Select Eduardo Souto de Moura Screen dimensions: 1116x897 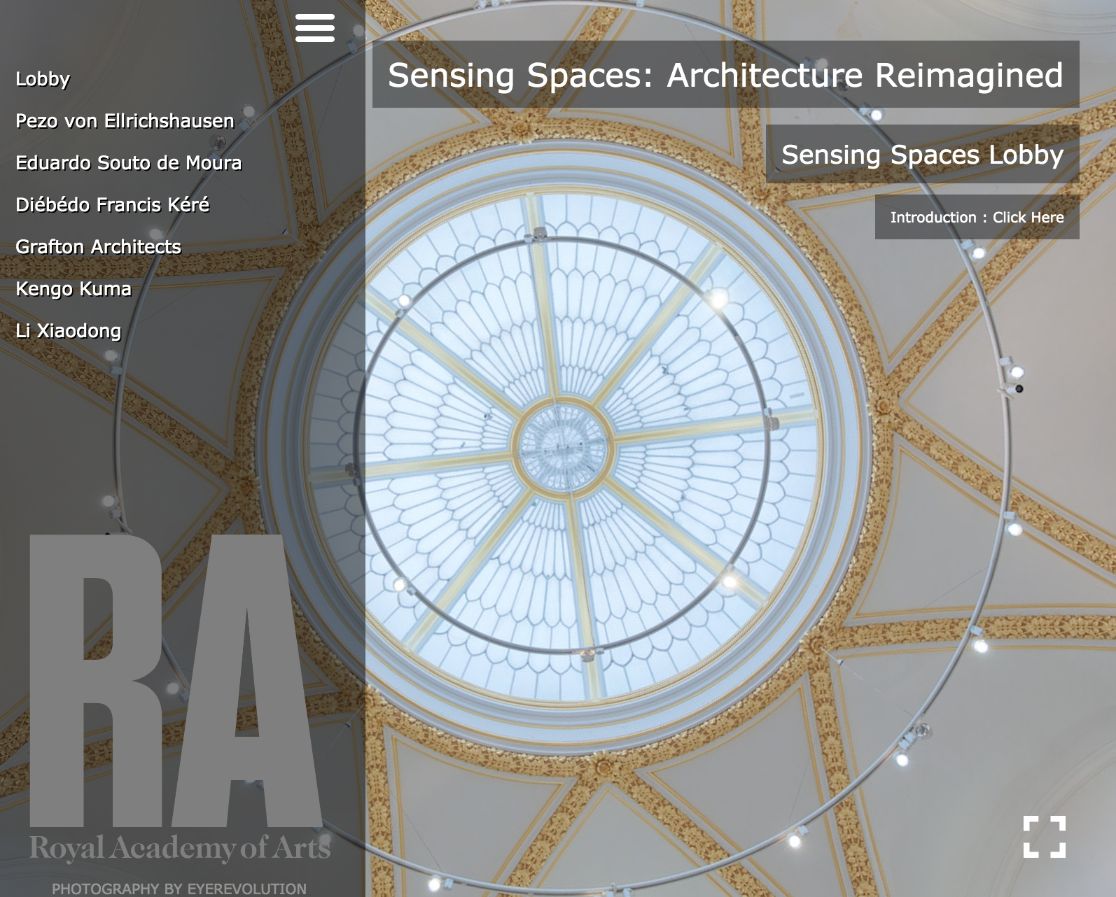pyautogui.click(x=129, y=163)
